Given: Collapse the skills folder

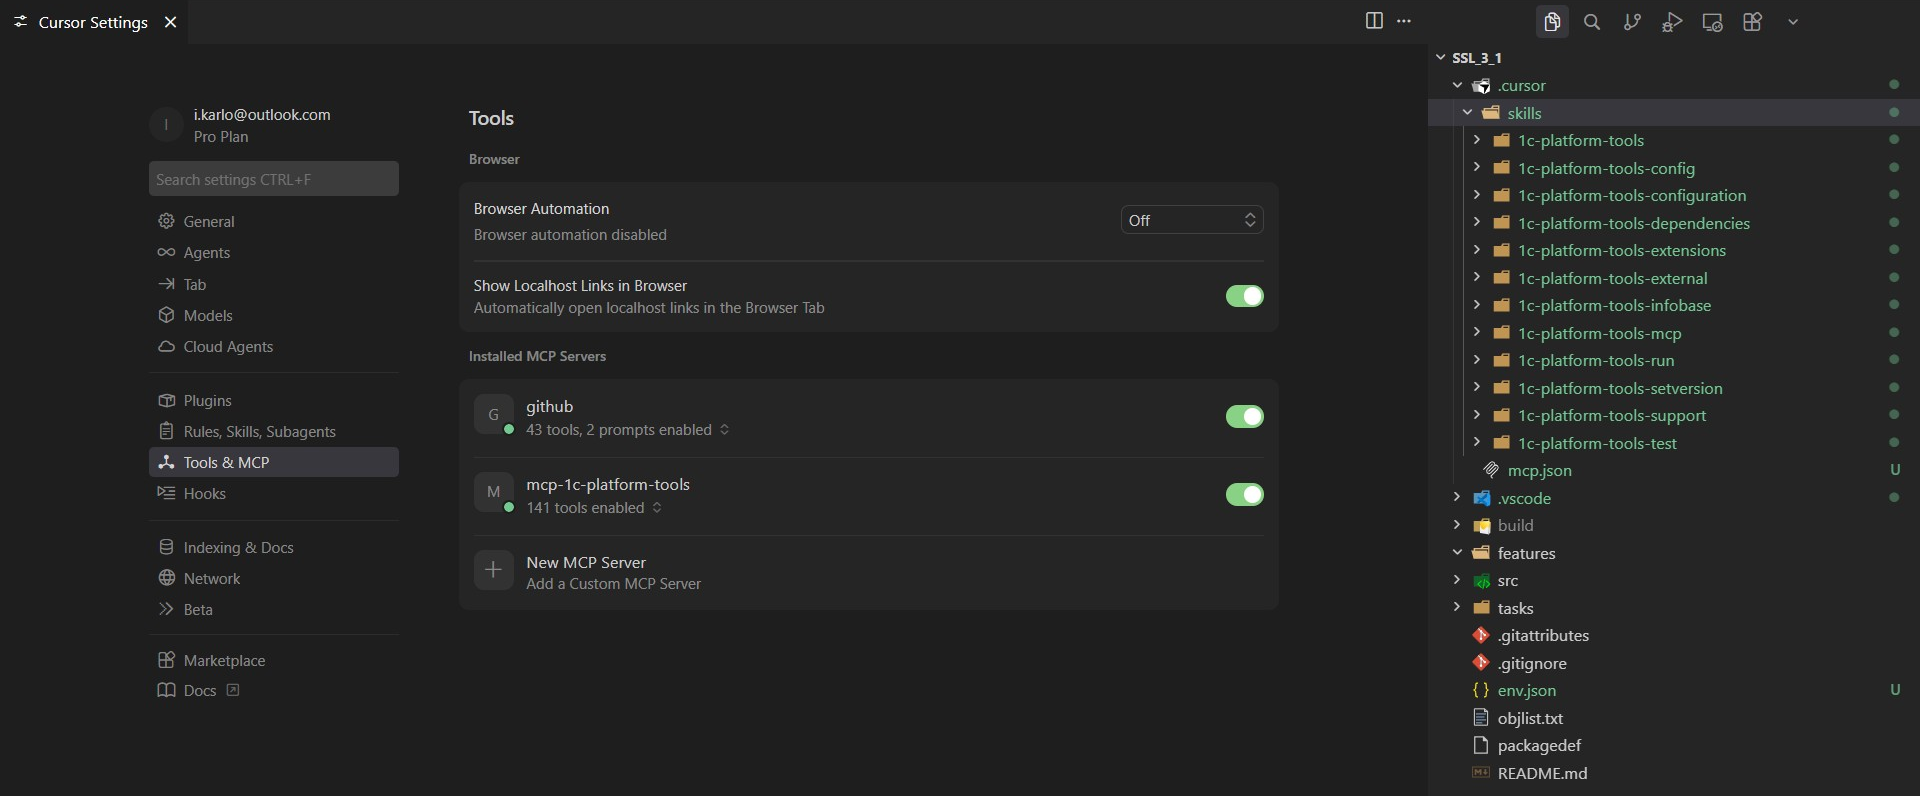Looking at the screenshot, I should pos(1468,113).
